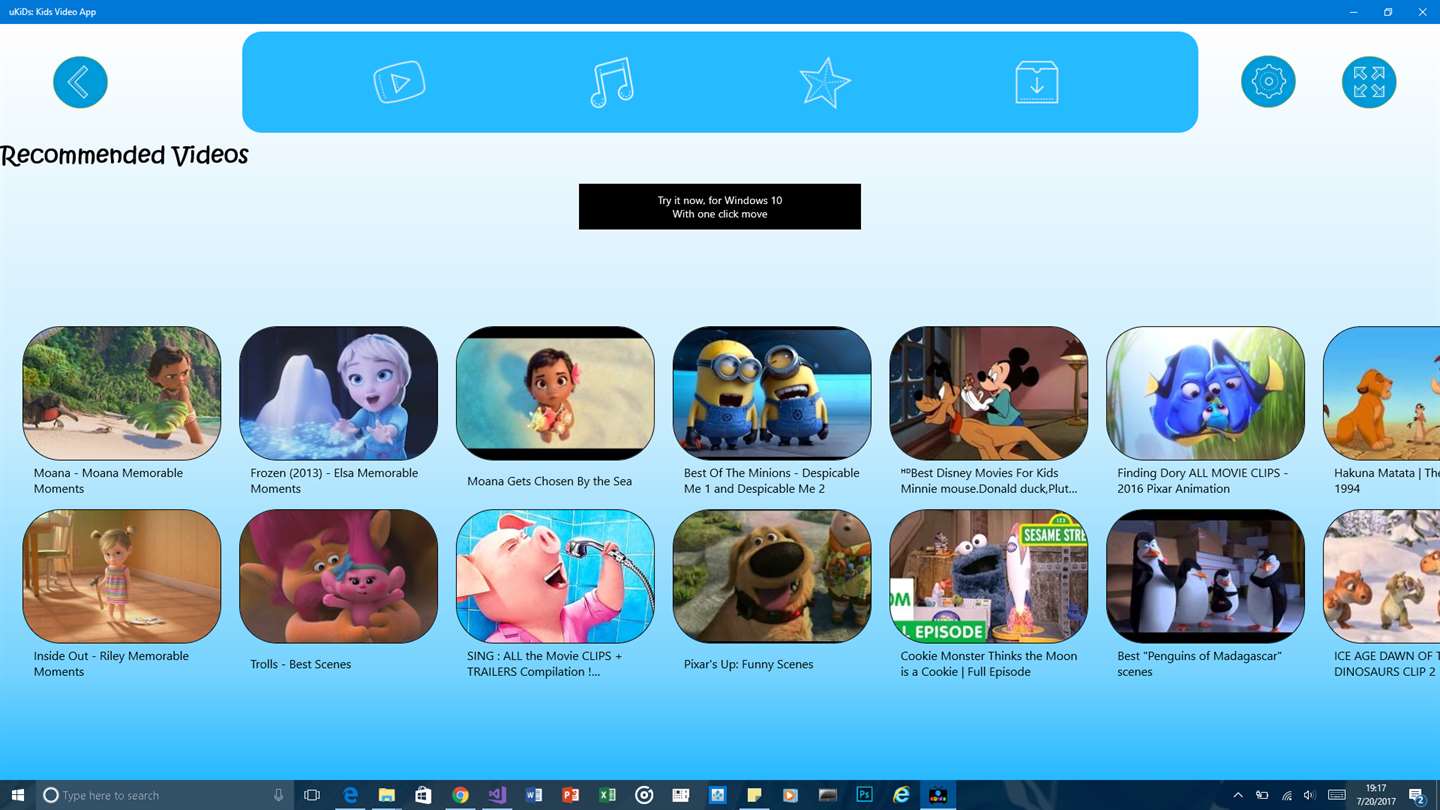Click the 'Pixar's Up: Funny Scenes' title
Viewport: 1440px width, 810px height.
(x=748, y=664)
